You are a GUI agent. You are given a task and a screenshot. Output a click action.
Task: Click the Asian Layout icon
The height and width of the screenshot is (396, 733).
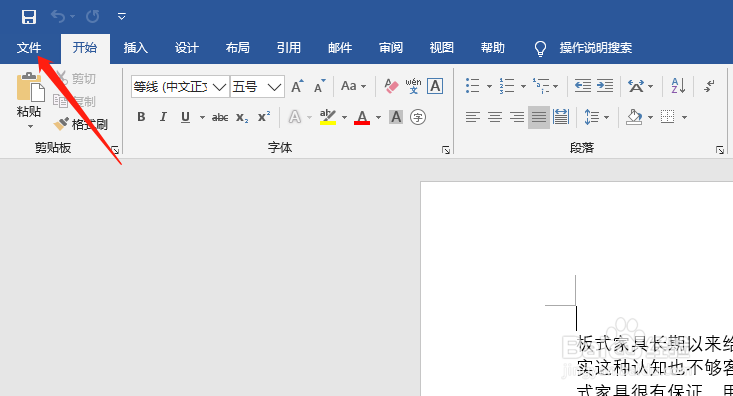coord(636,86)
